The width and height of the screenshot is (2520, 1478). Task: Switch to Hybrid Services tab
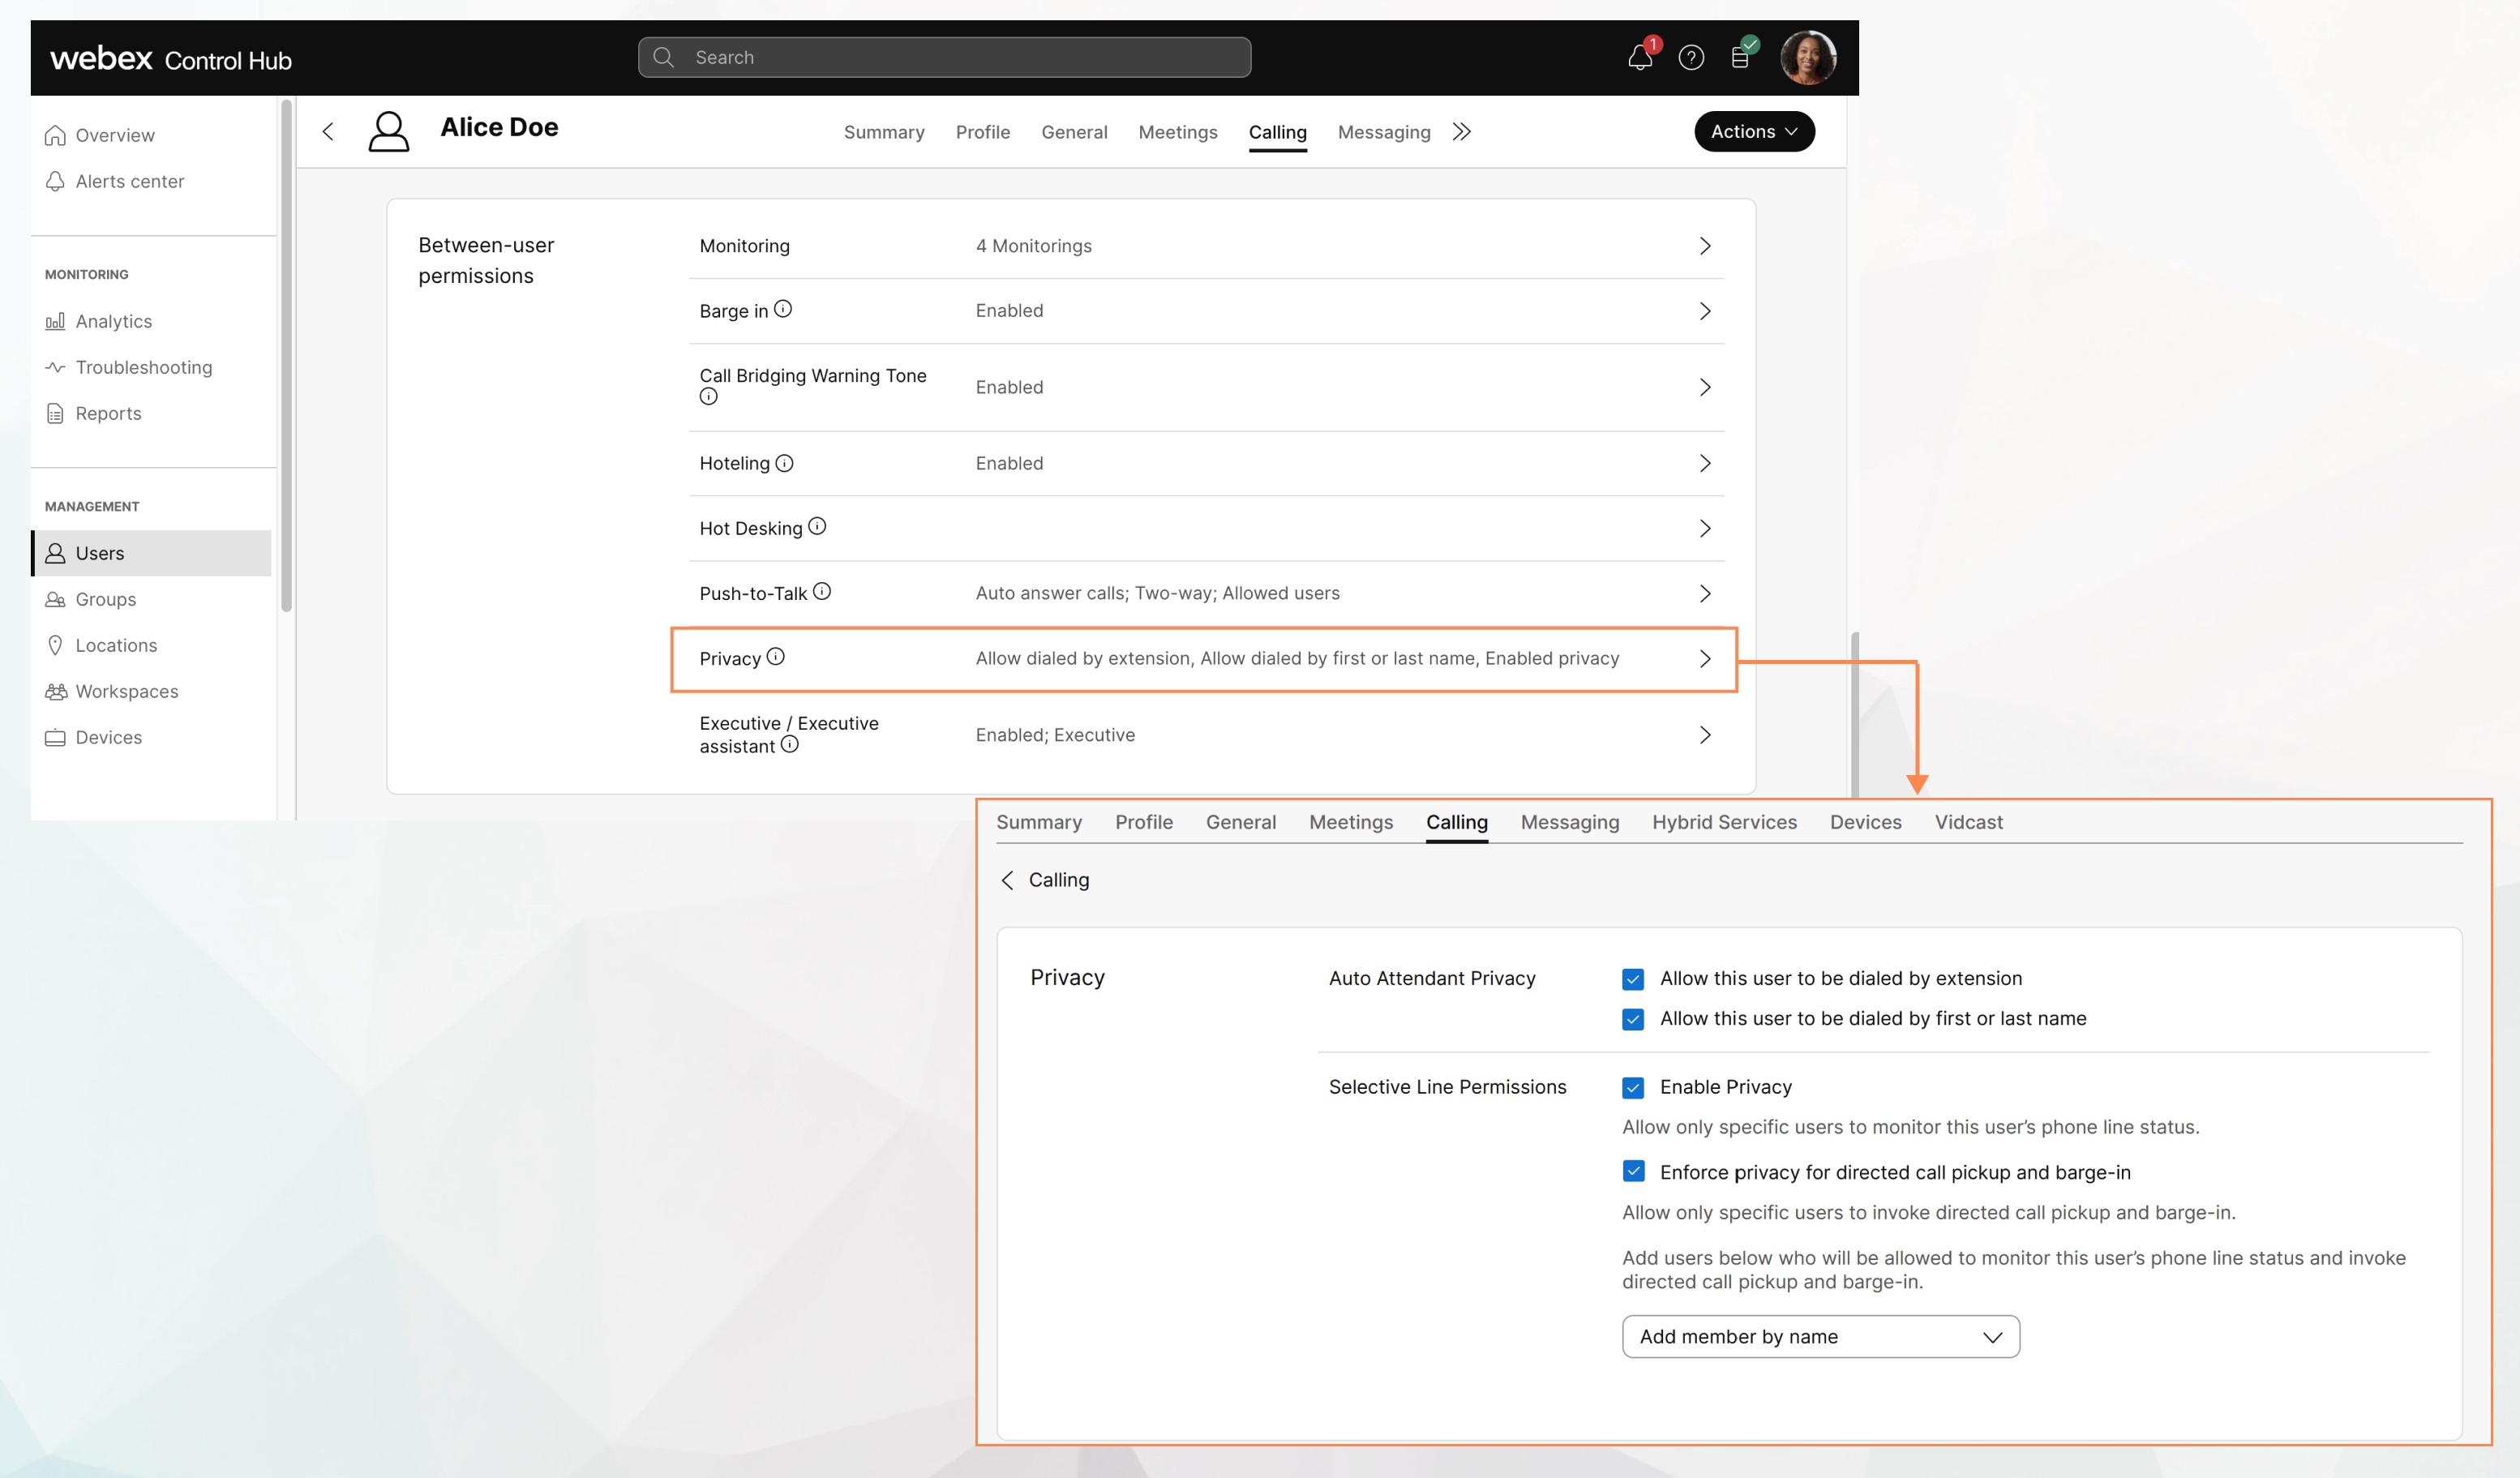[x=1725, y=822]
